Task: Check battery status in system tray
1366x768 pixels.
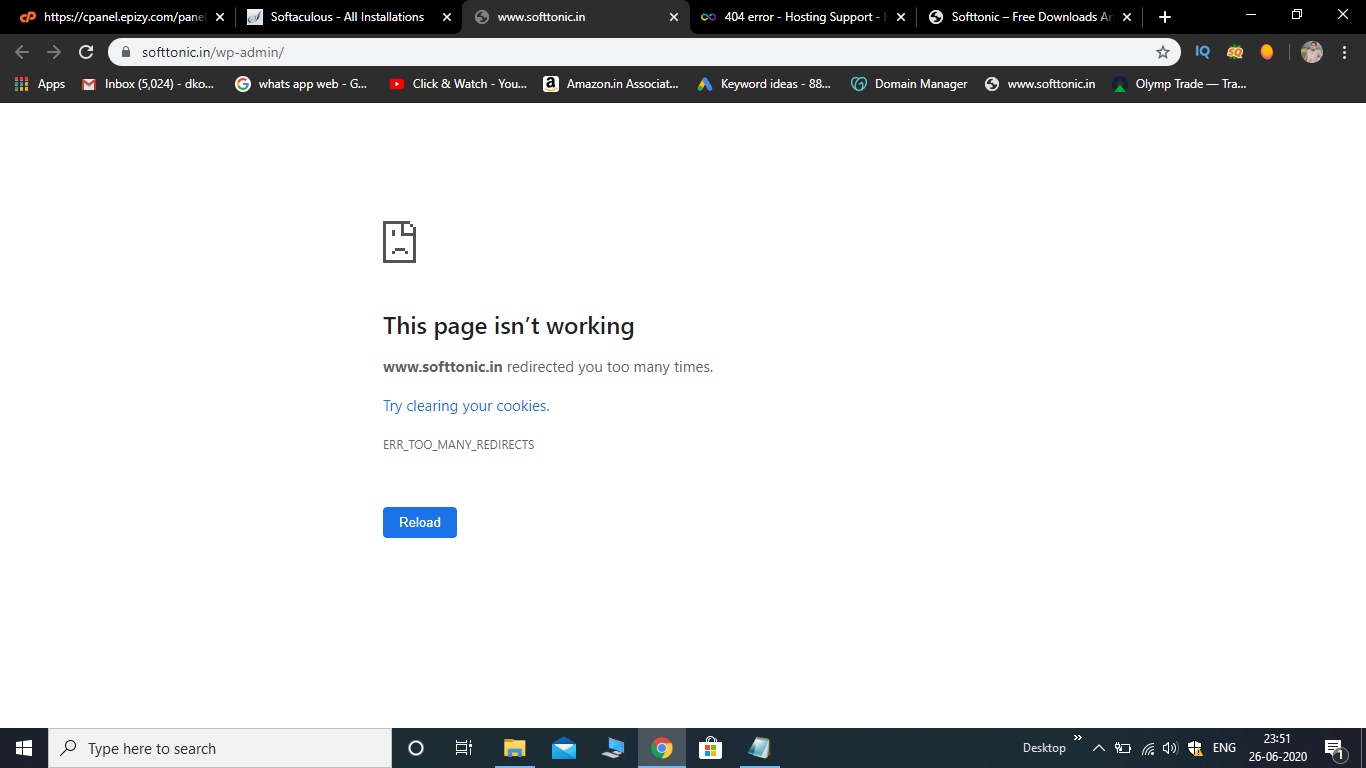Action: (1123, 748)
